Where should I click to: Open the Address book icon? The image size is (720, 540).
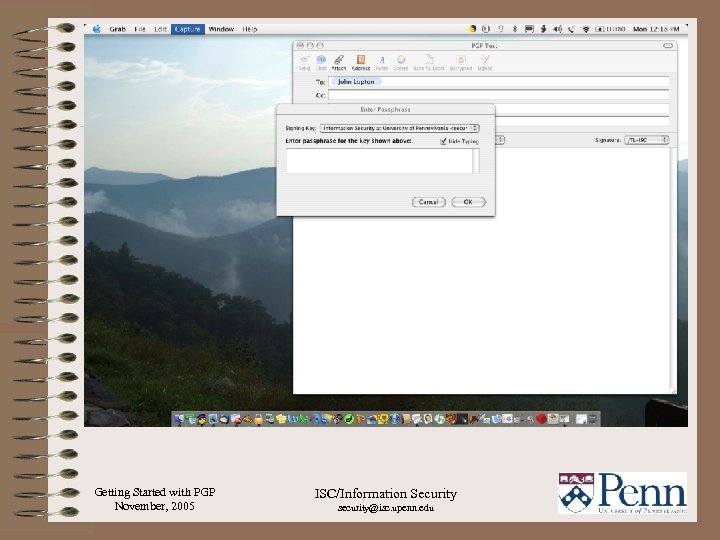[x=361, y=62]
